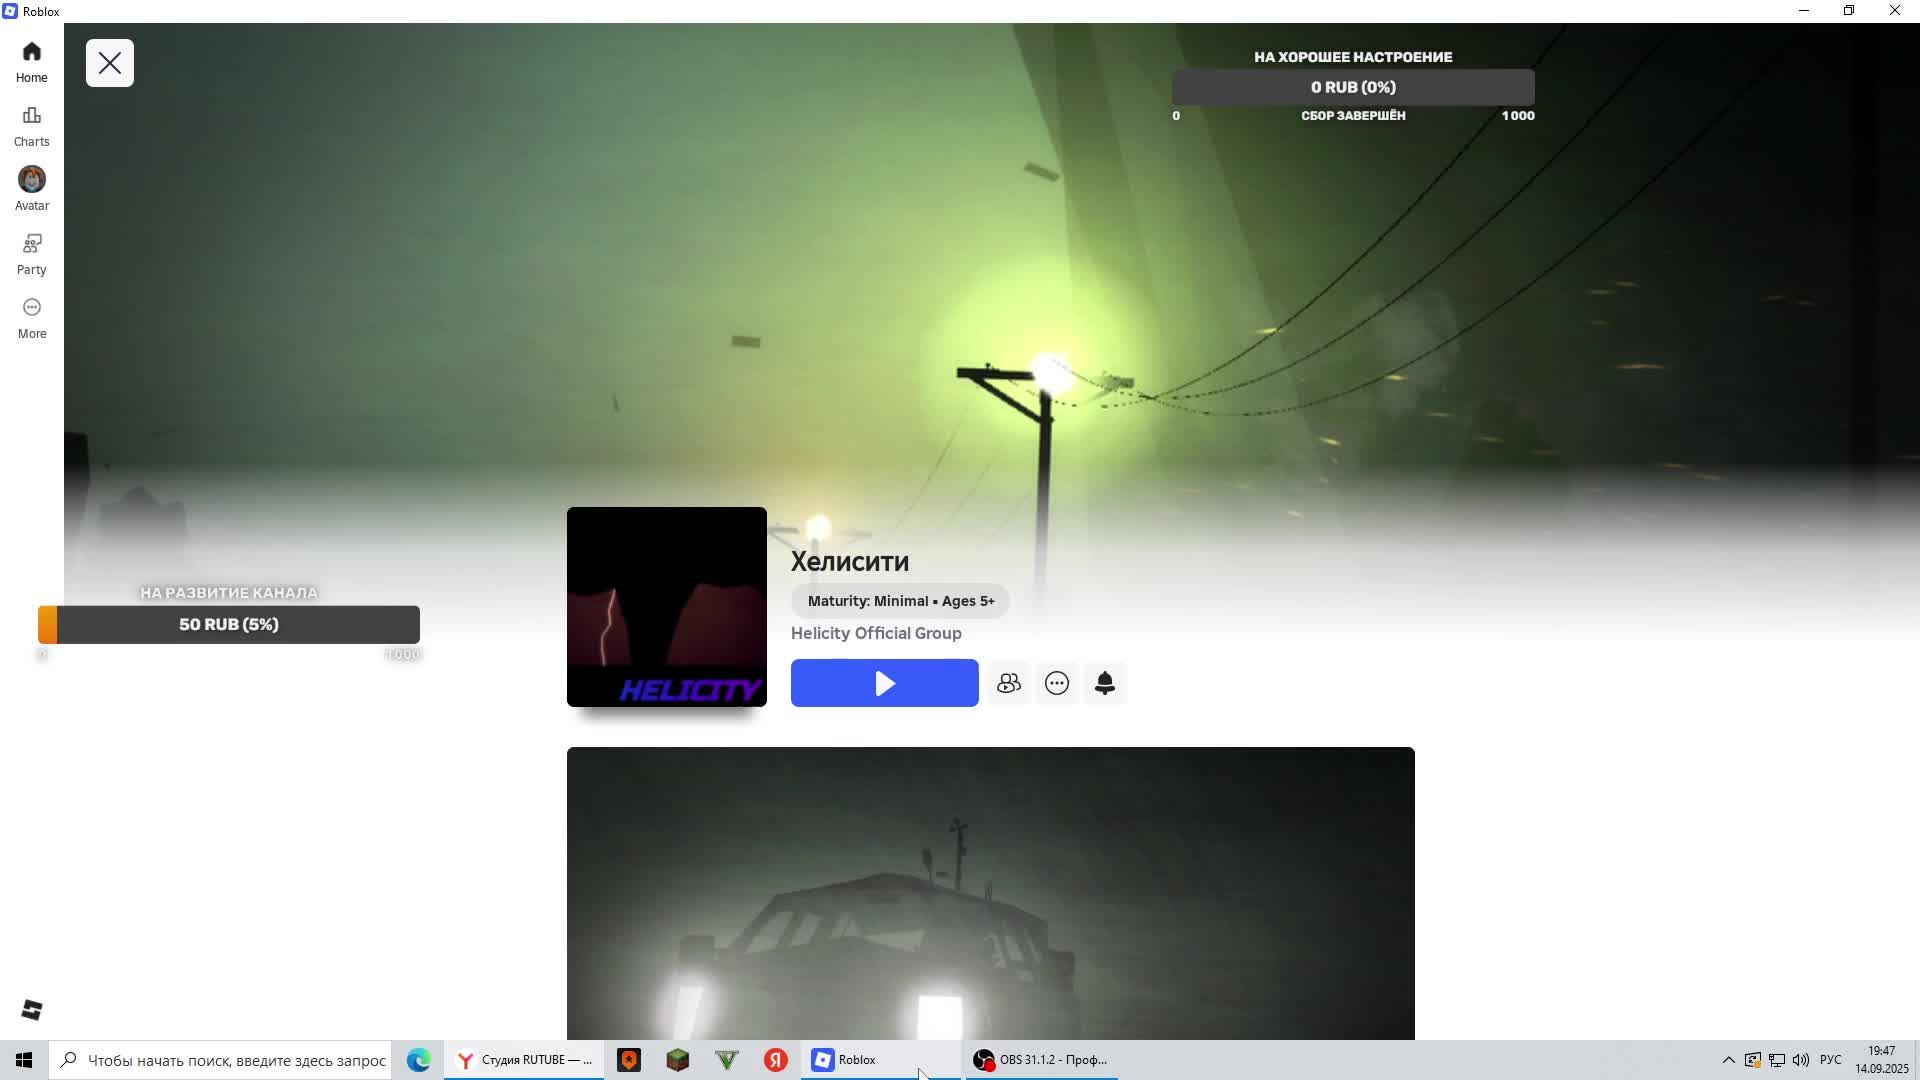Click the Roblox logo at bottom left
The height and width of the screenshot is (1080, 1920).
pyautogui.click(x=31, y=1010)
